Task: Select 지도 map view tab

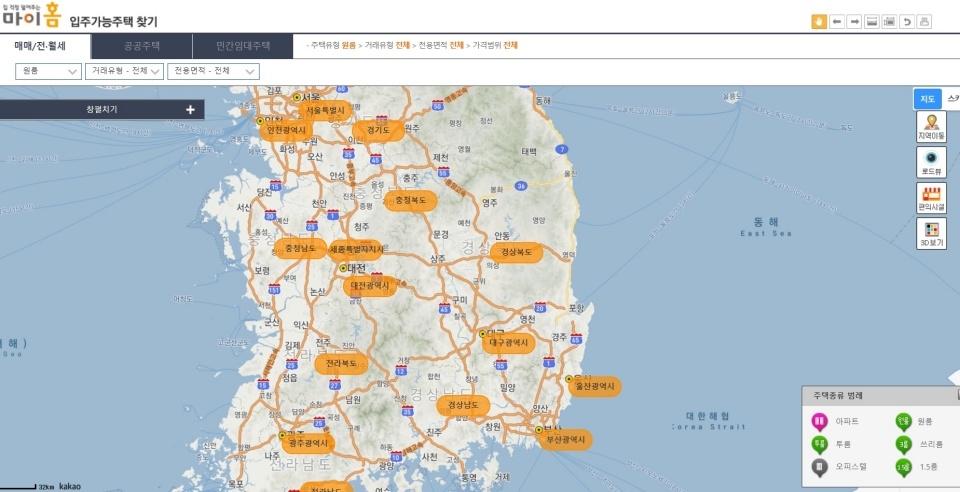Action: click(928, 99)
